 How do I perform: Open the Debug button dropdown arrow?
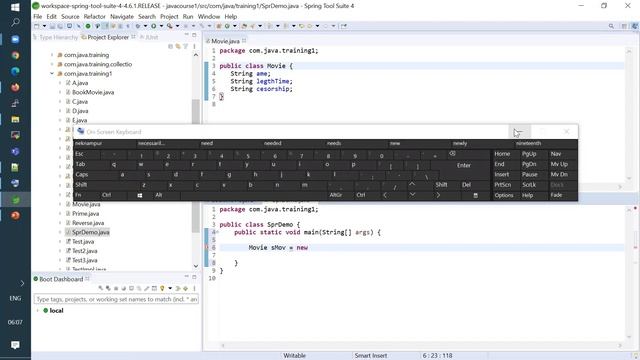[145, 26]
